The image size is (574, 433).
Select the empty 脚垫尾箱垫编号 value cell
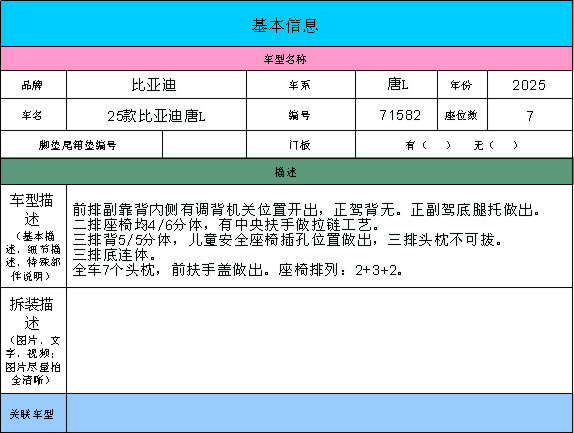tap(204, 145)
